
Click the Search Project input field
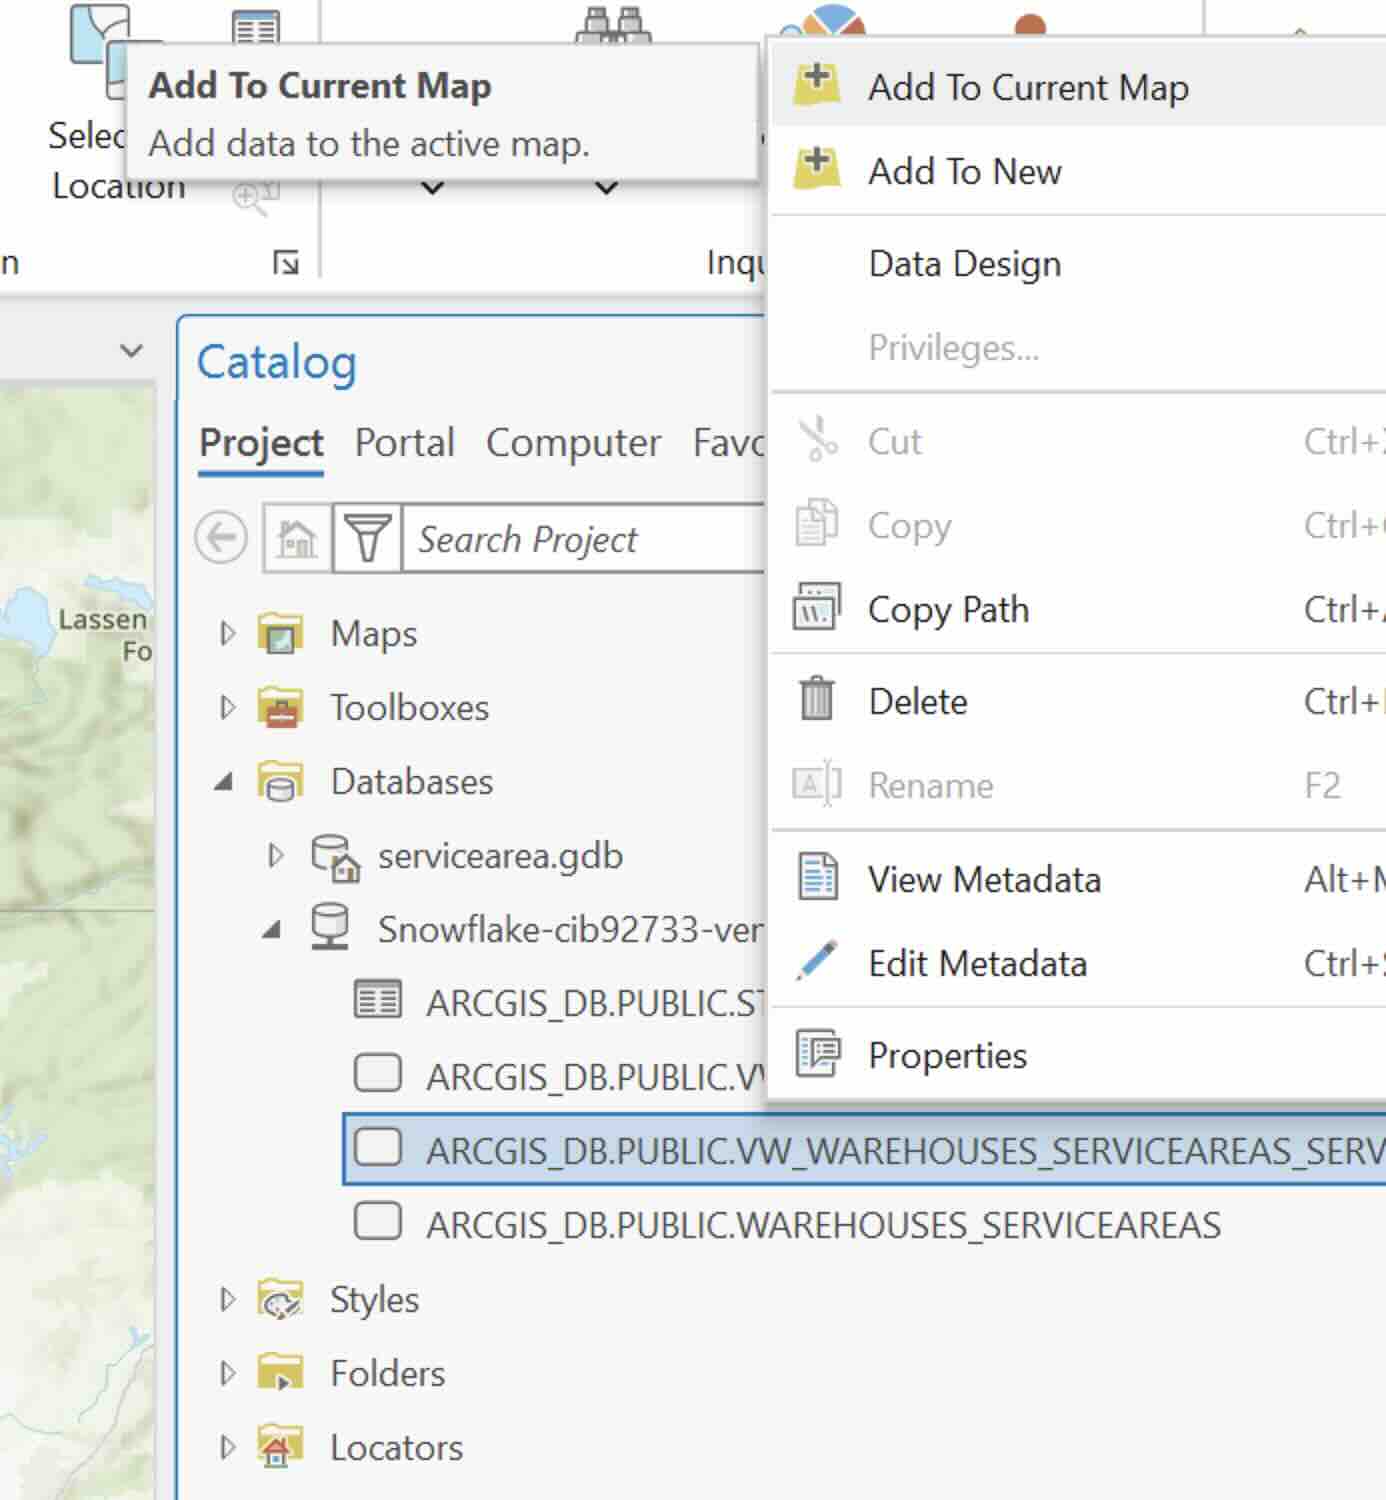click(x=585, y=539)
